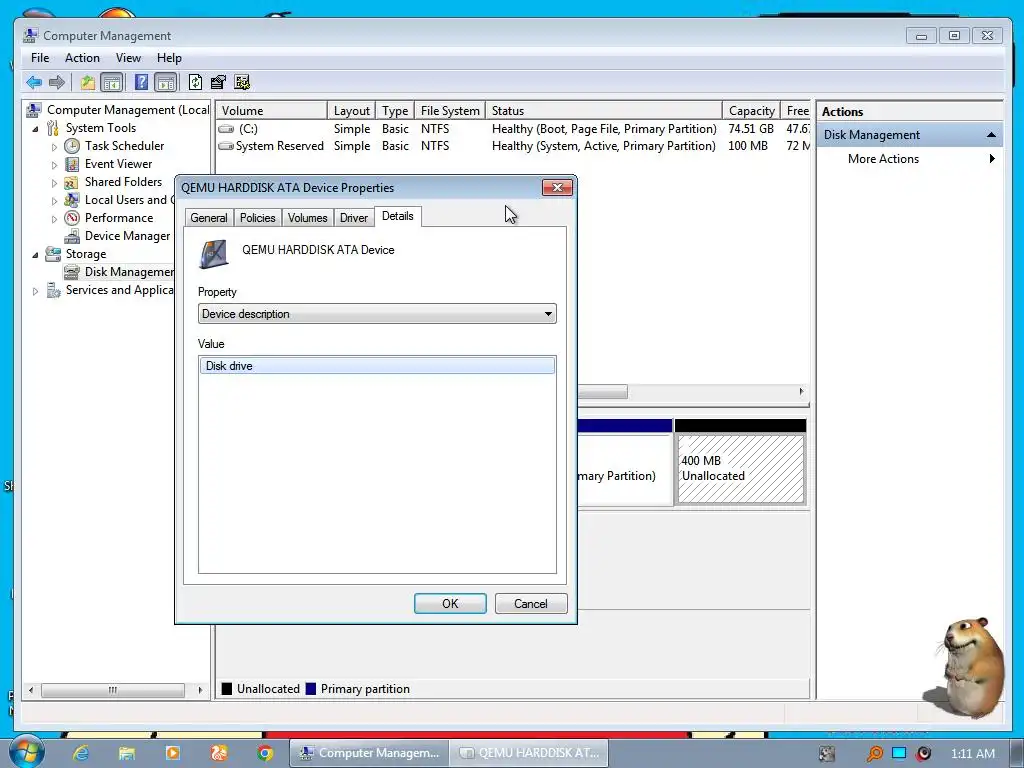
Task: Click Cancel in the Properties dialog
Action: 531,603
